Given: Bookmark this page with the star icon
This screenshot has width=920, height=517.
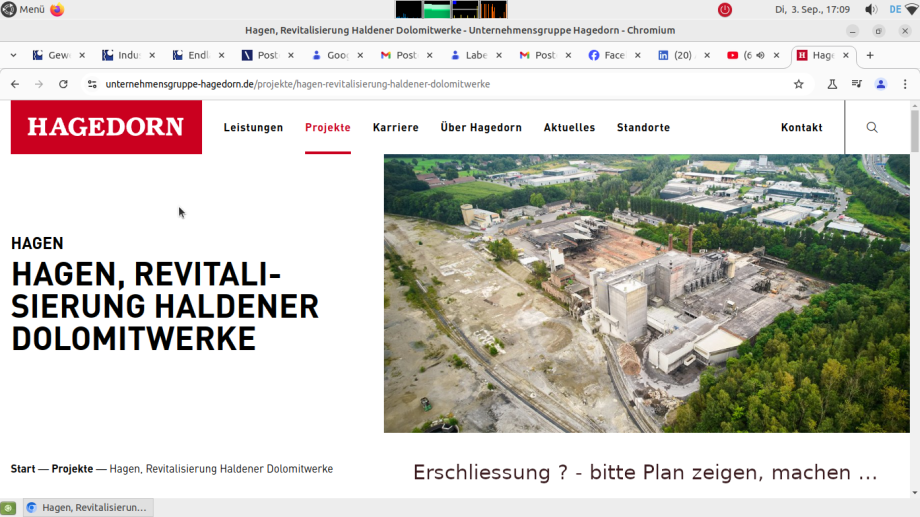Looking at the screenshot, I should pyautogui.click(x=798, y=84).
